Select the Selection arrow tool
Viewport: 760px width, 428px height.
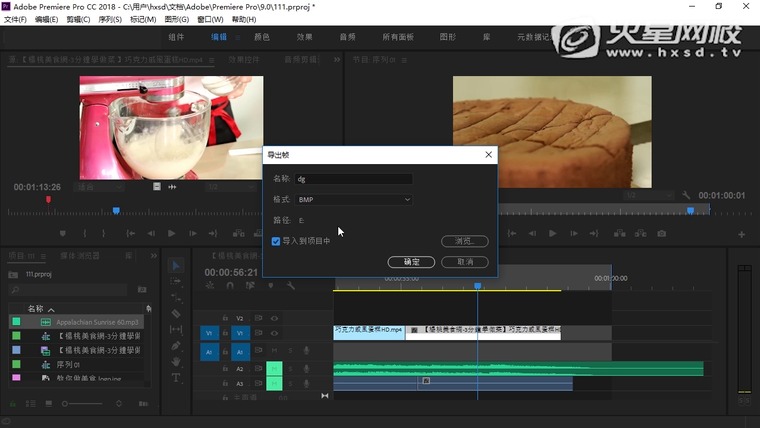pyautogui.click(x=176, y=266)
